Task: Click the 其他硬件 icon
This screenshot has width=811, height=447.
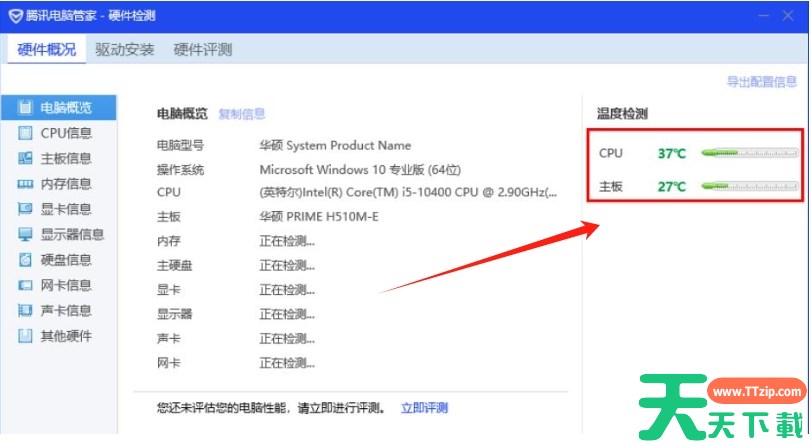Action: pos(25,336)
